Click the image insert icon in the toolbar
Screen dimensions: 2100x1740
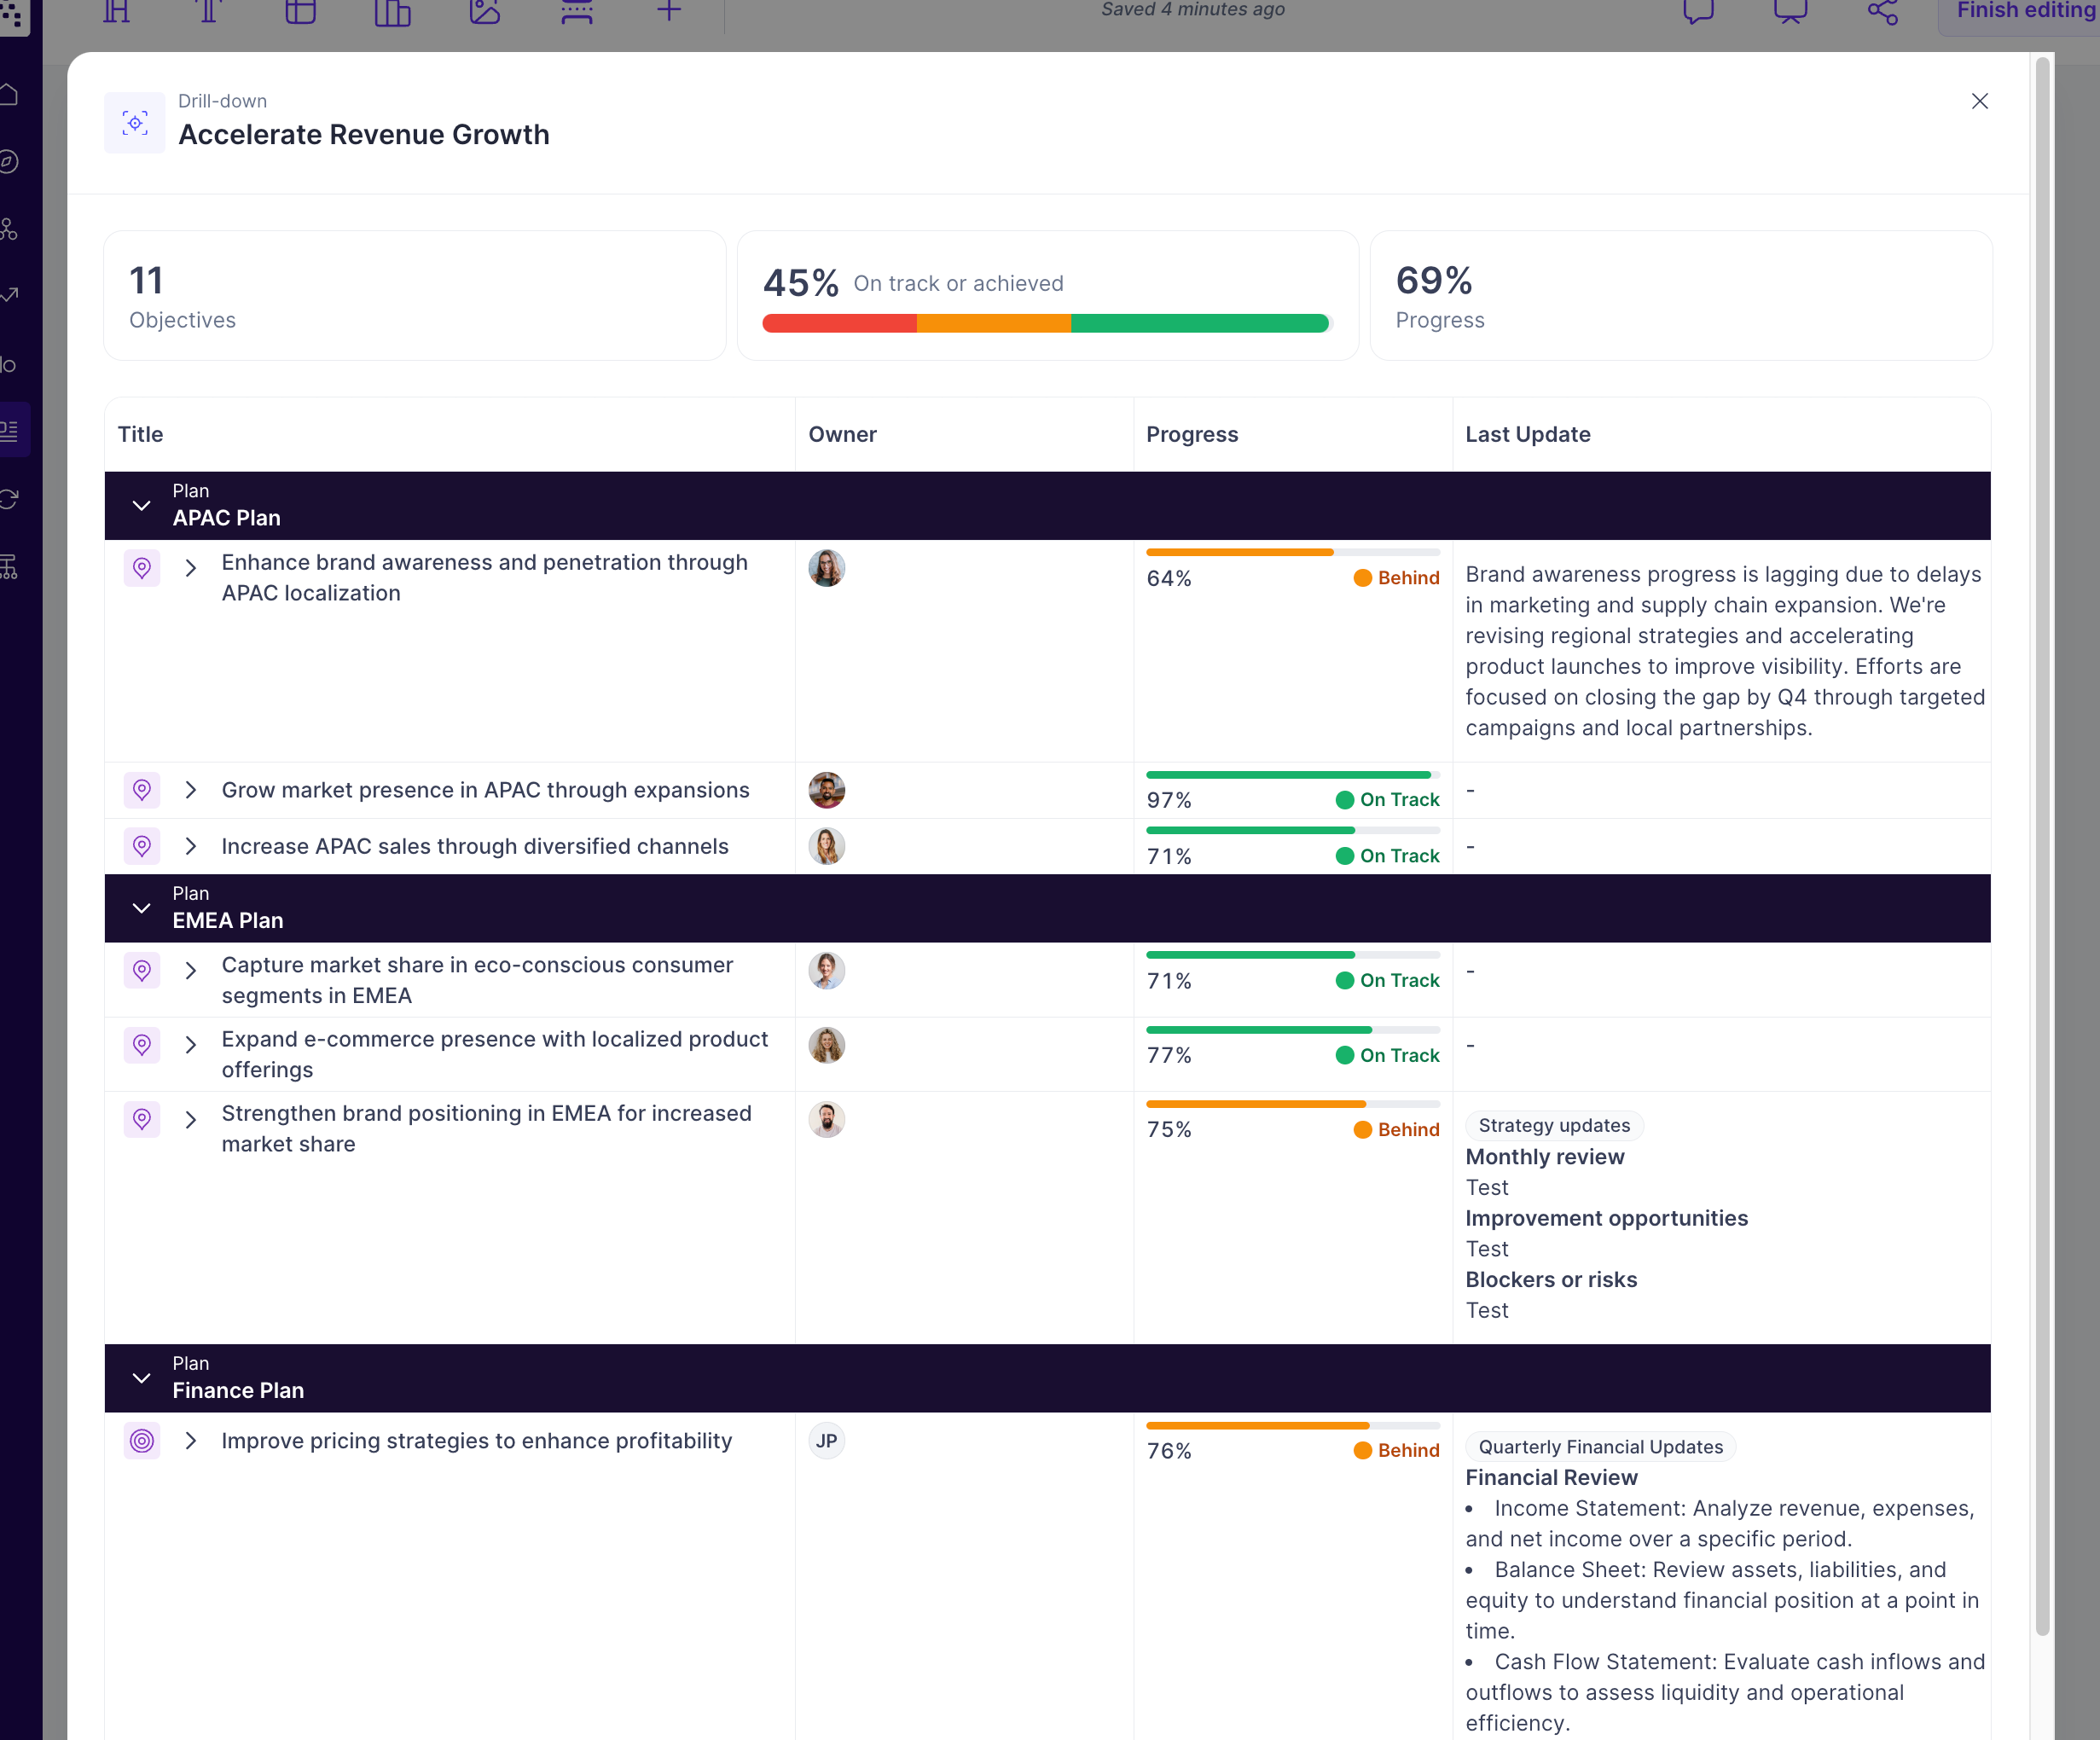pos(485,12)
